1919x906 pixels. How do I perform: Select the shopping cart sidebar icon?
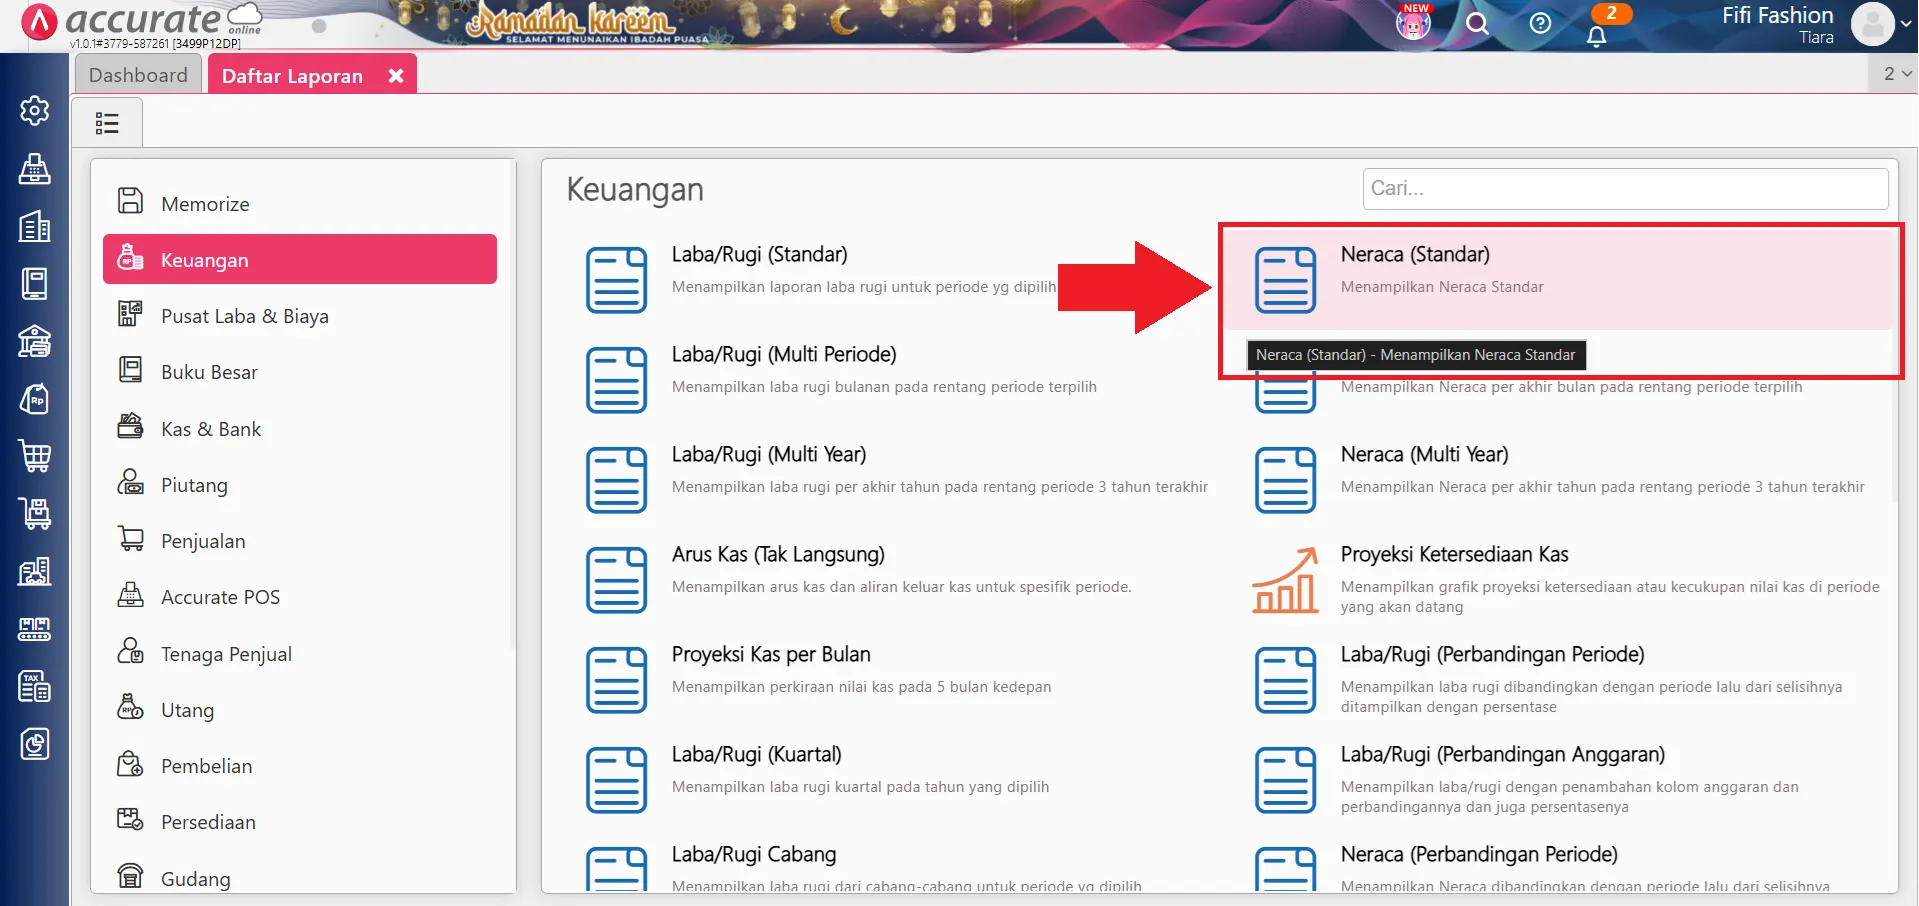[x=34, y=457]
